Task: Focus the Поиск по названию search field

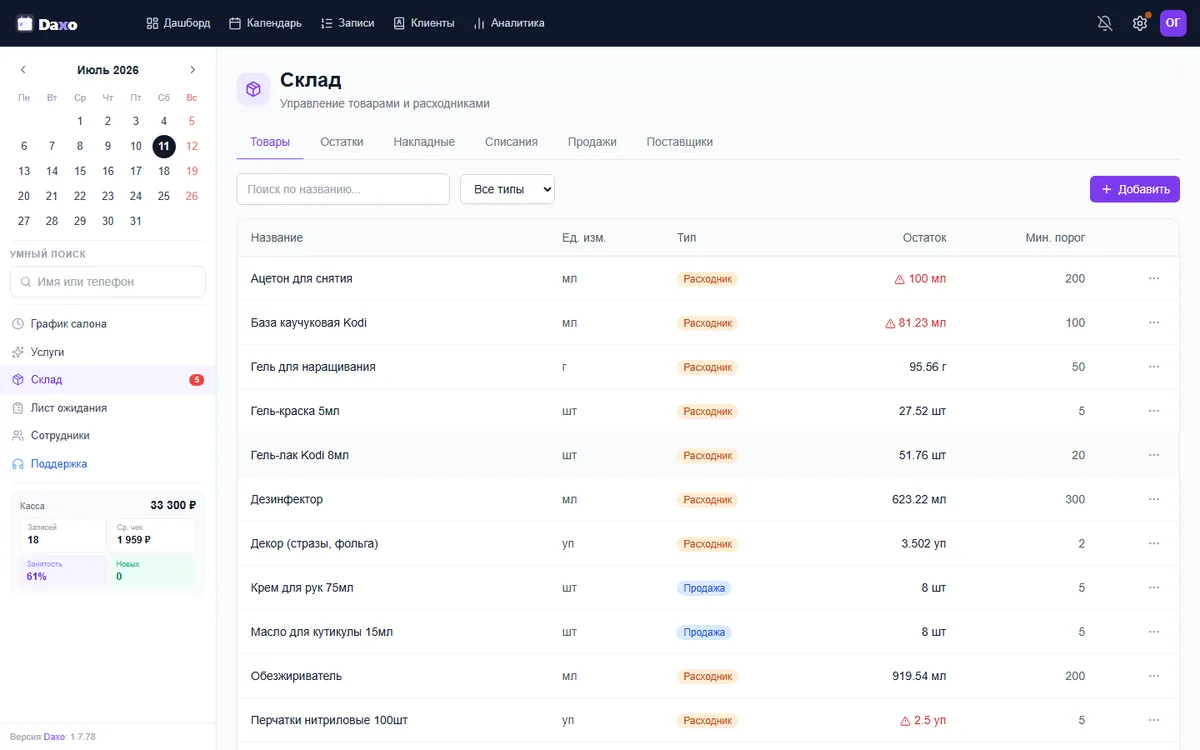Action: [343, 189]
